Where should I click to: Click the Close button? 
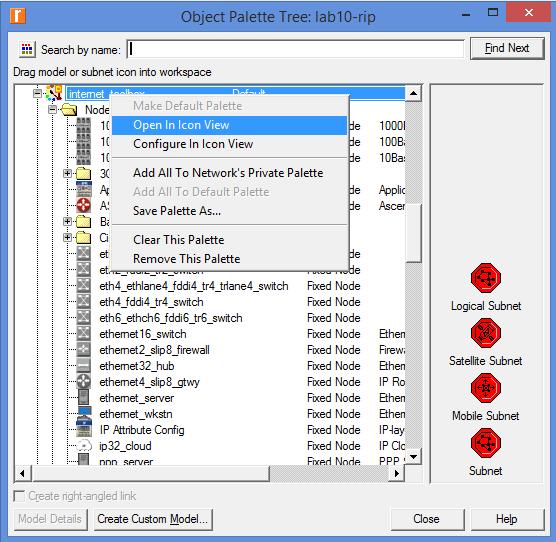tap(427, 519)
